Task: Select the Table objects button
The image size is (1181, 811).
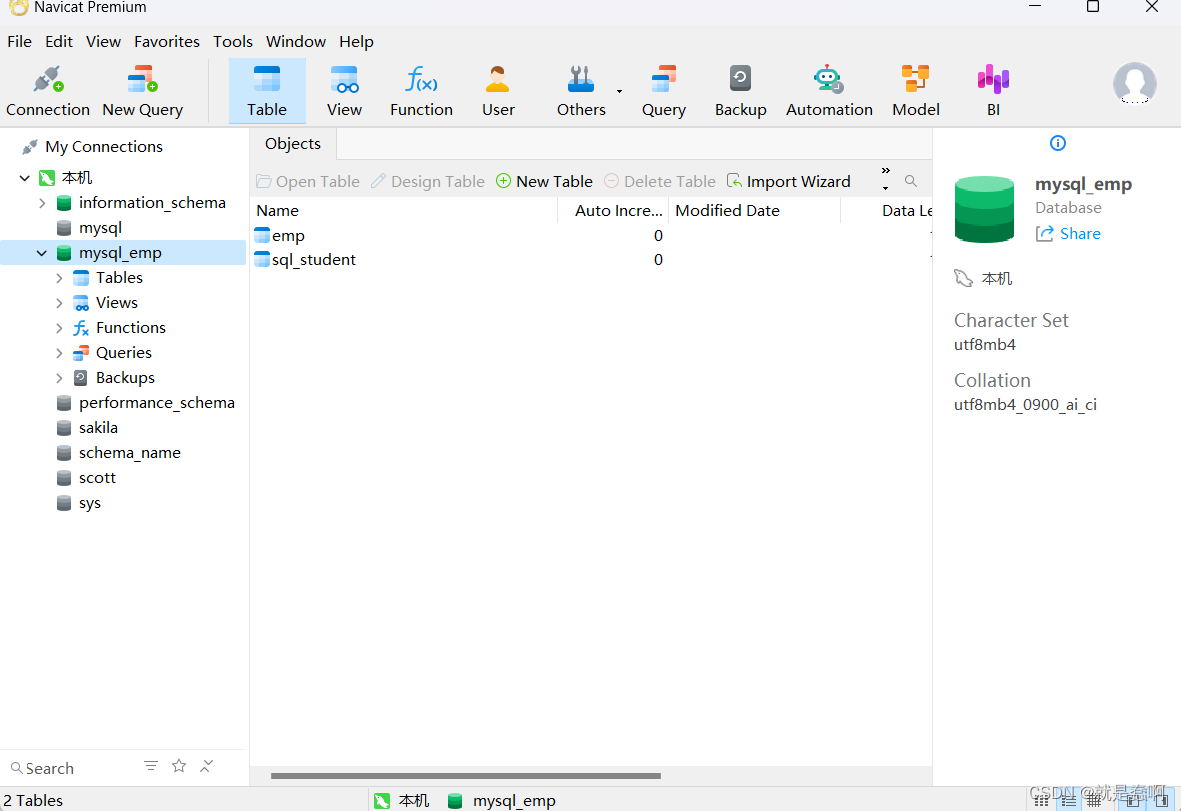Action: tap(267, 91)
